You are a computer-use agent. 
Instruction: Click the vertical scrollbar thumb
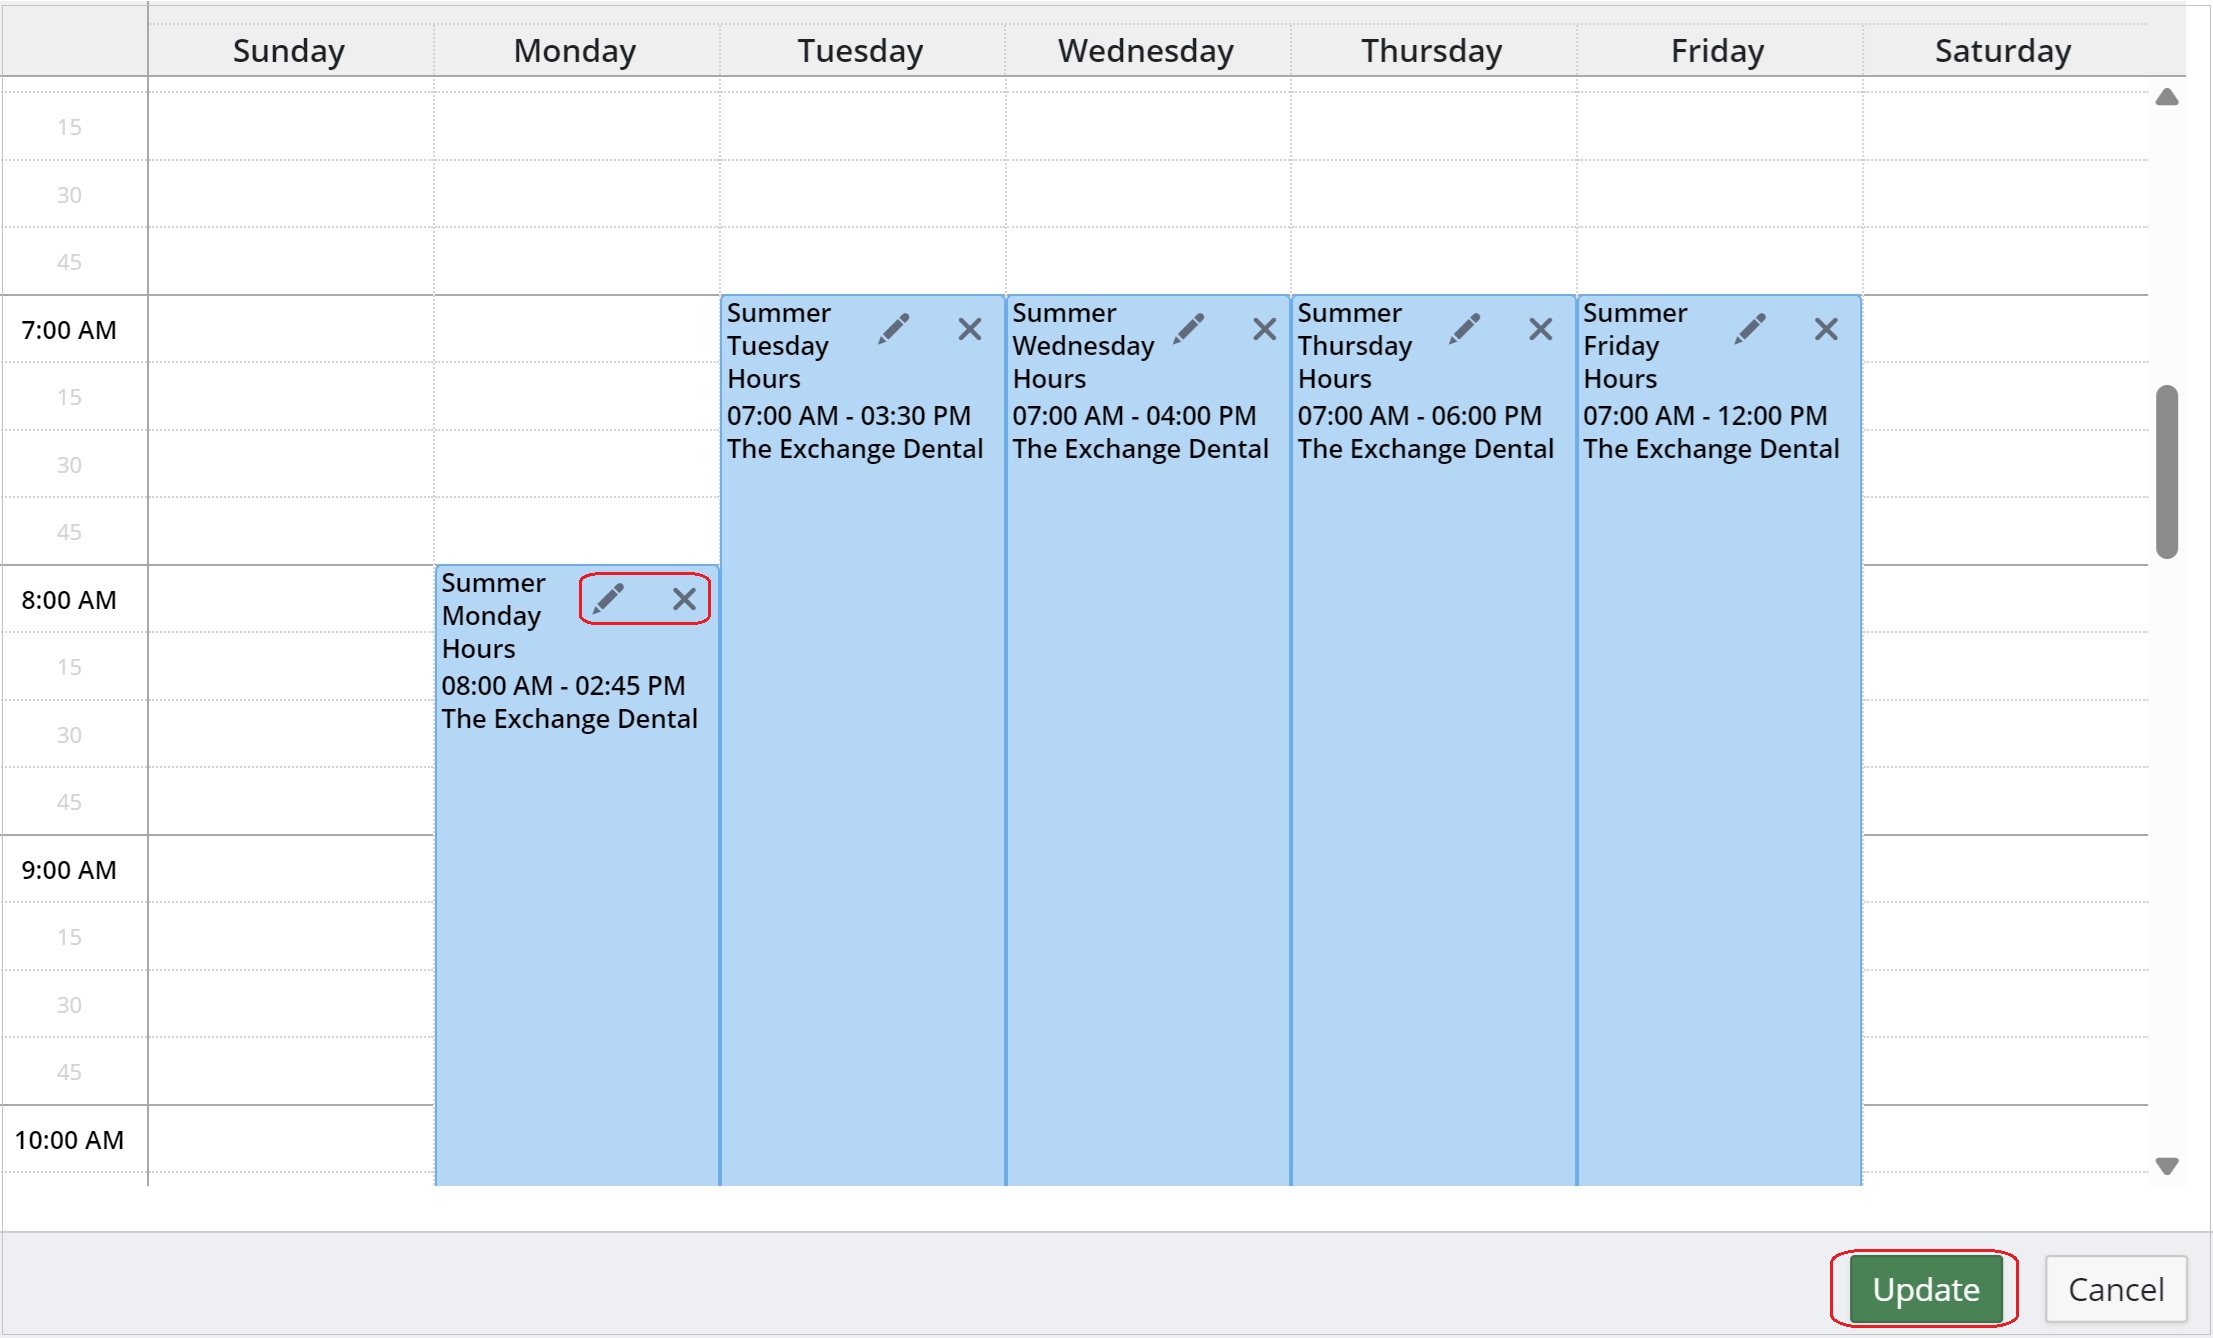click(2166, 471)
